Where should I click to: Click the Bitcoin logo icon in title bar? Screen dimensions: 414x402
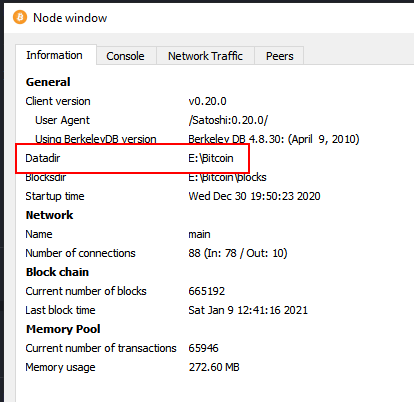click(20, 17)
